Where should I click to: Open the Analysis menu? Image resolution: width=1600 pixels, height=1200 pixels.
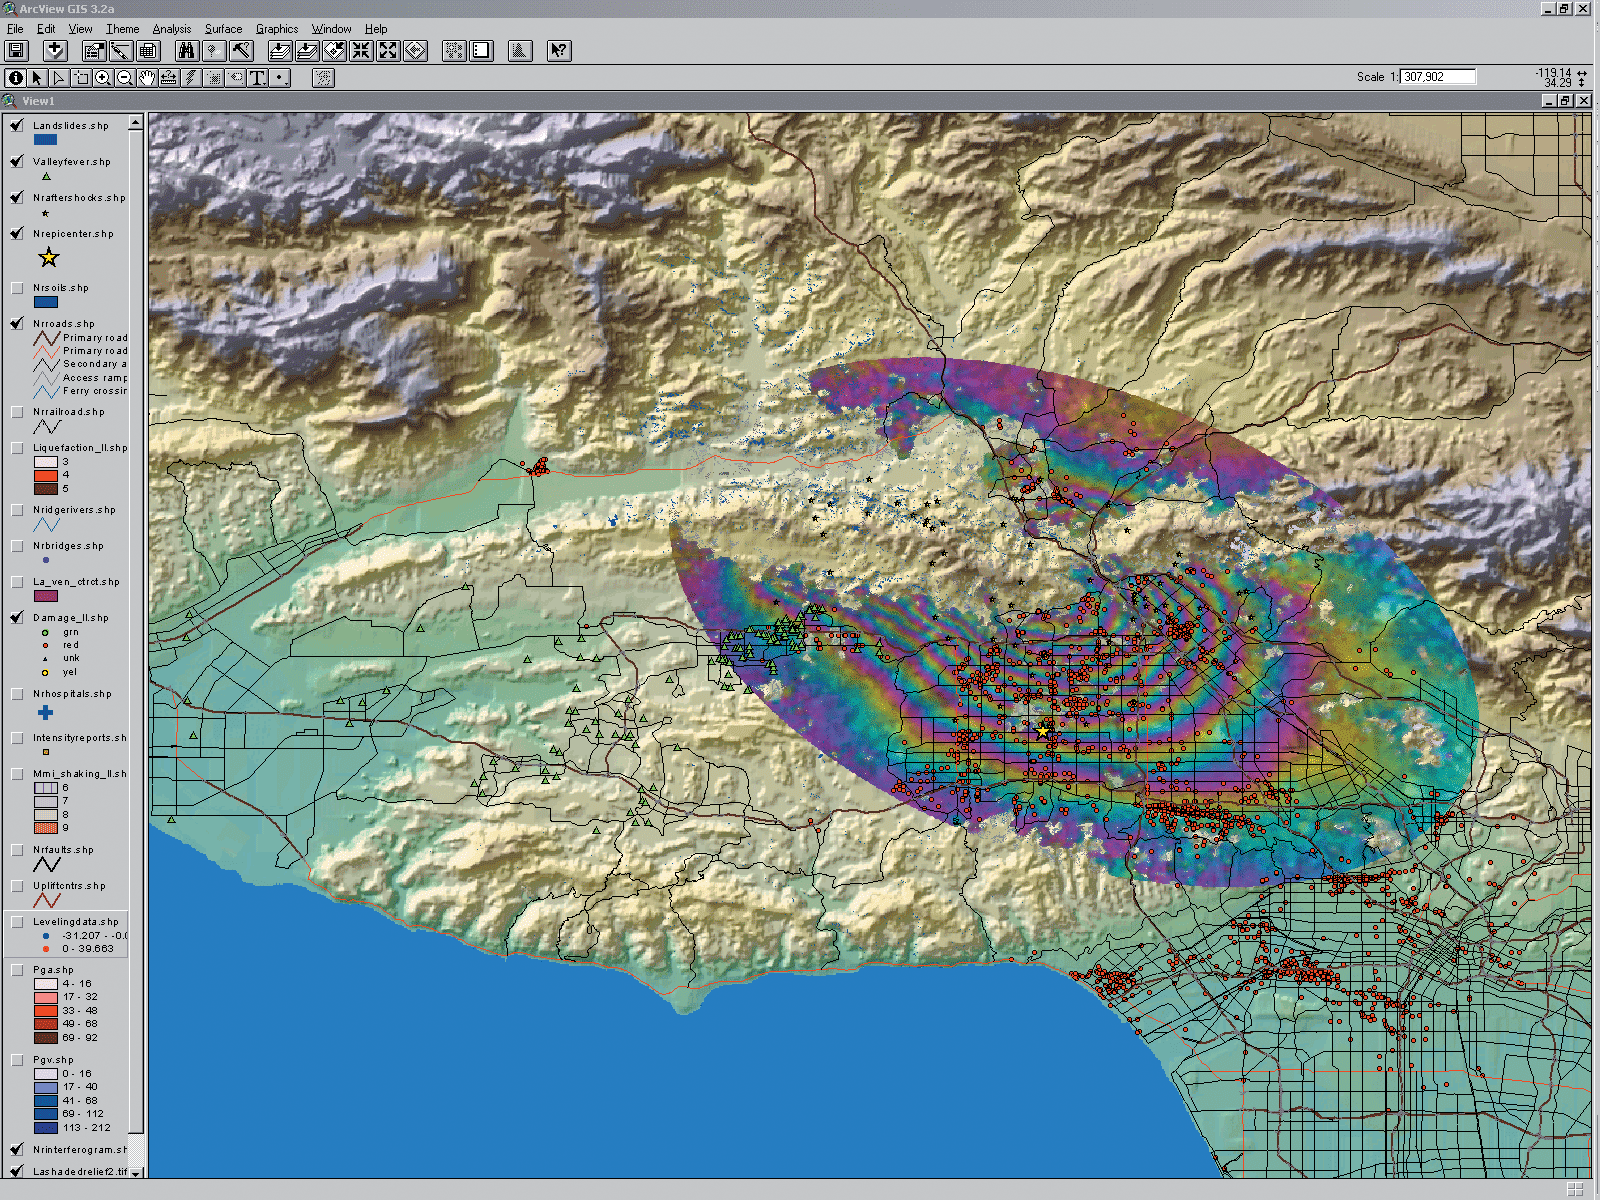pyautogui.click(x=171, y=29)
